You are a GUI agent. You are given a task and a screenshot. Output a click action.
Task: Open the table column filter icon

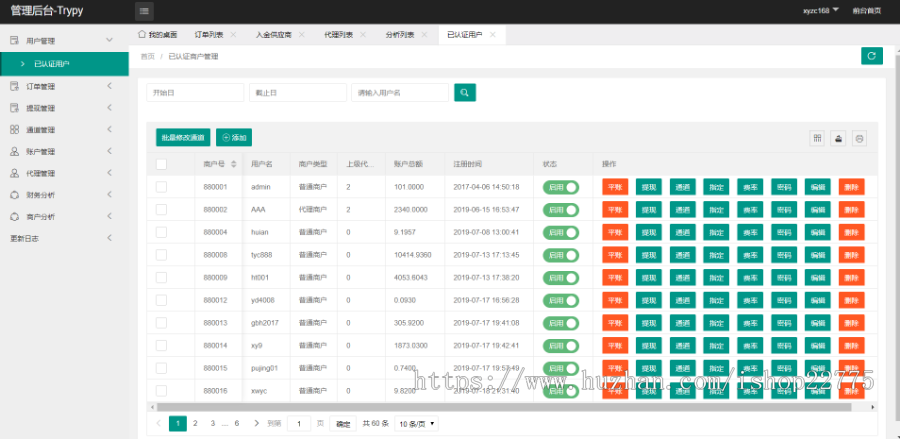click(x=817, y=138)
